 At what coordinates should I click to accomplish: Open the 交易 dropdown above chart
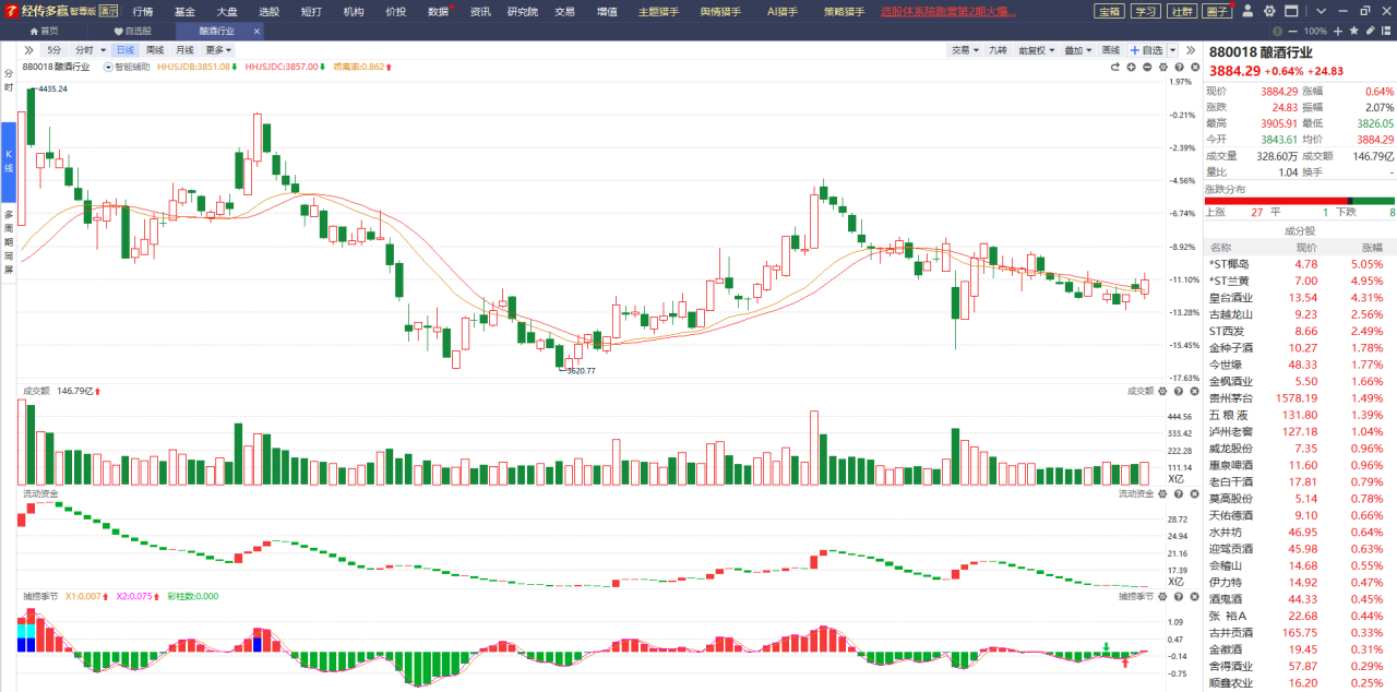pos(964,50)
